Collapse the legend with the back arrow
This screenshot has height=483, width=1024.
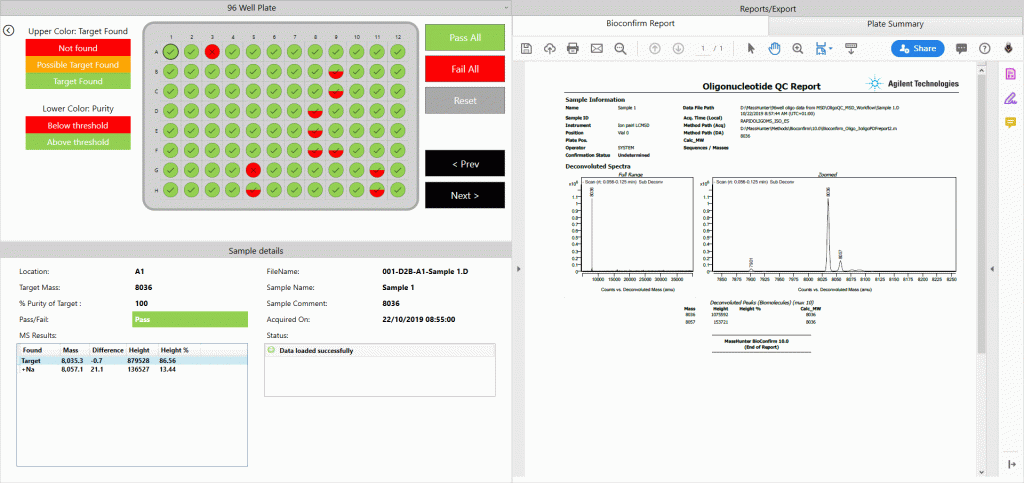(x=9, y=30)
